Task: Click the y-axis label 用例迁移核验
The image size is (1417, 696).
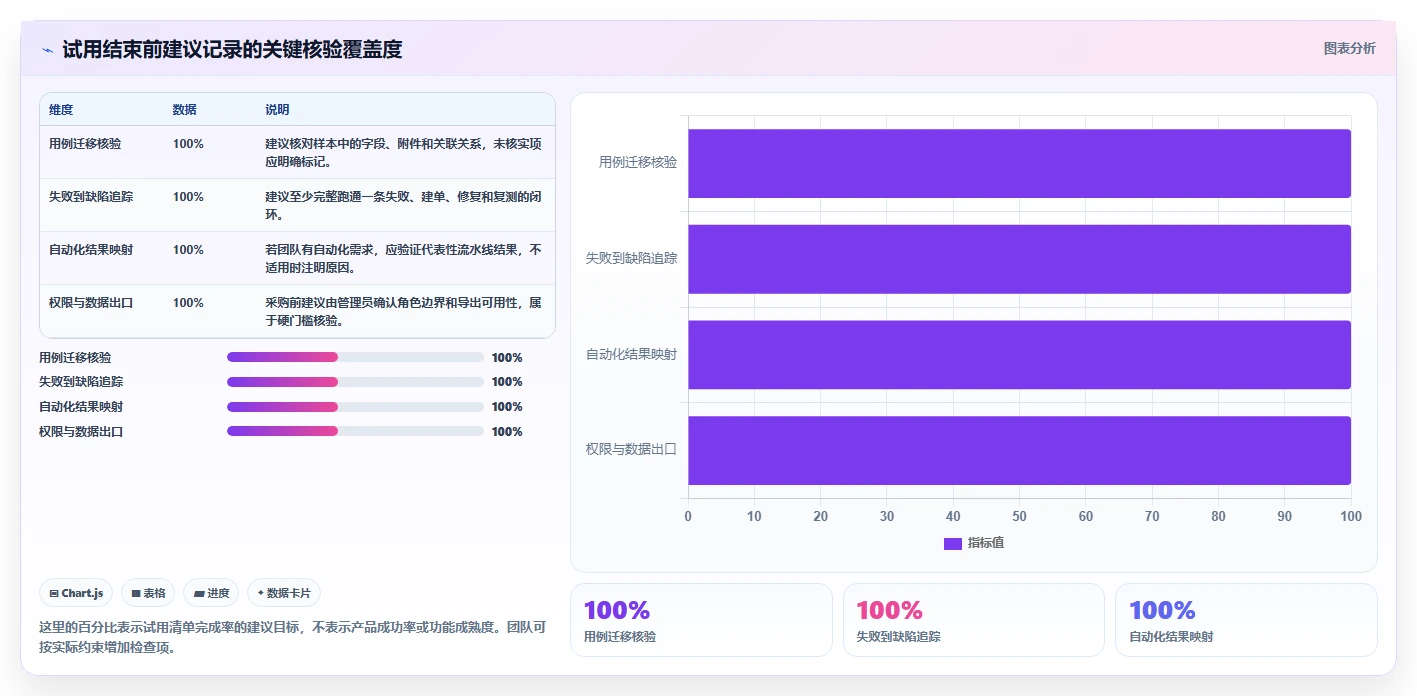Action: (638, 162)
